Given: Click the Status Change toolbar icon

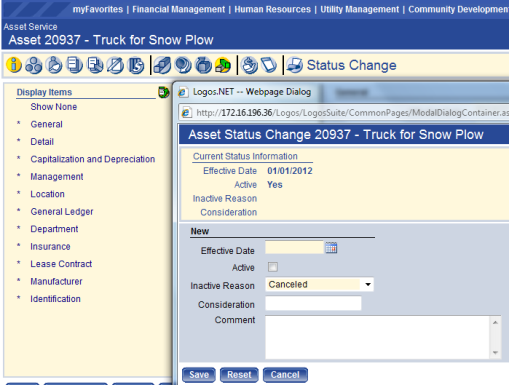Looking at the screenshot, I should coord(295,65).
